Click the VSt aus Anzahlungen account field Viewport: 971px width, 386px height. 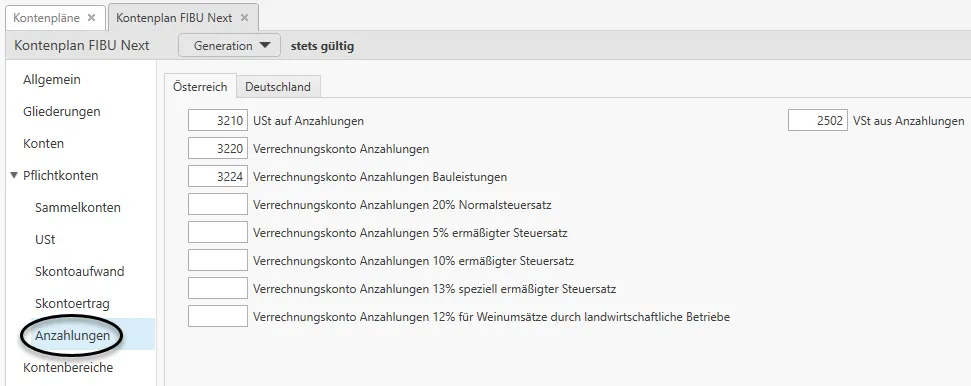pos(818,121)
